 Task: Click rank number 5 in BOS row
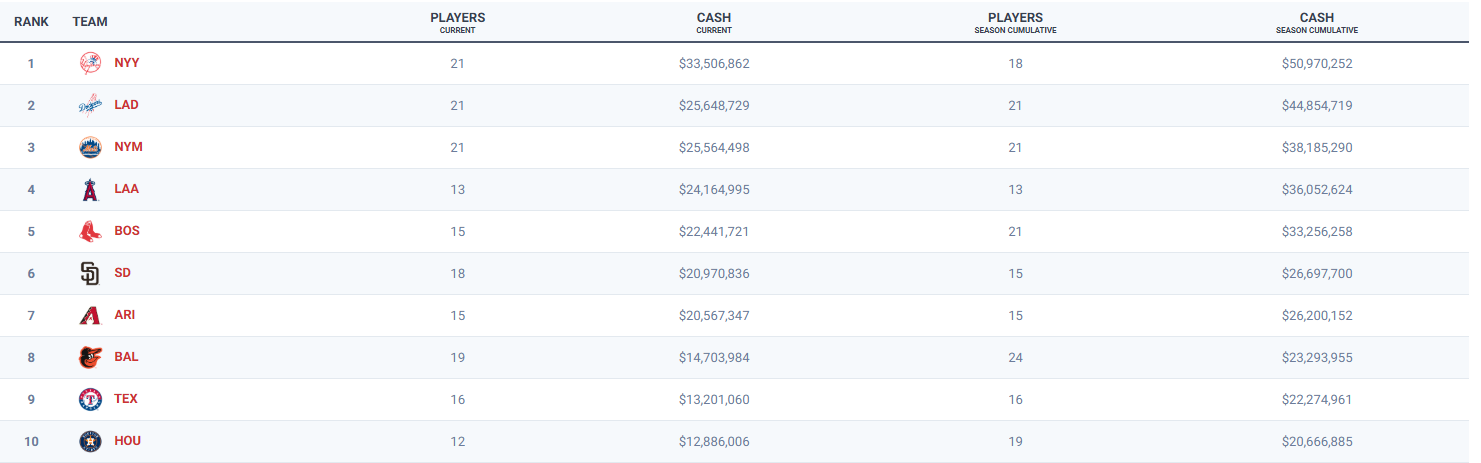[x=31, y=231]
